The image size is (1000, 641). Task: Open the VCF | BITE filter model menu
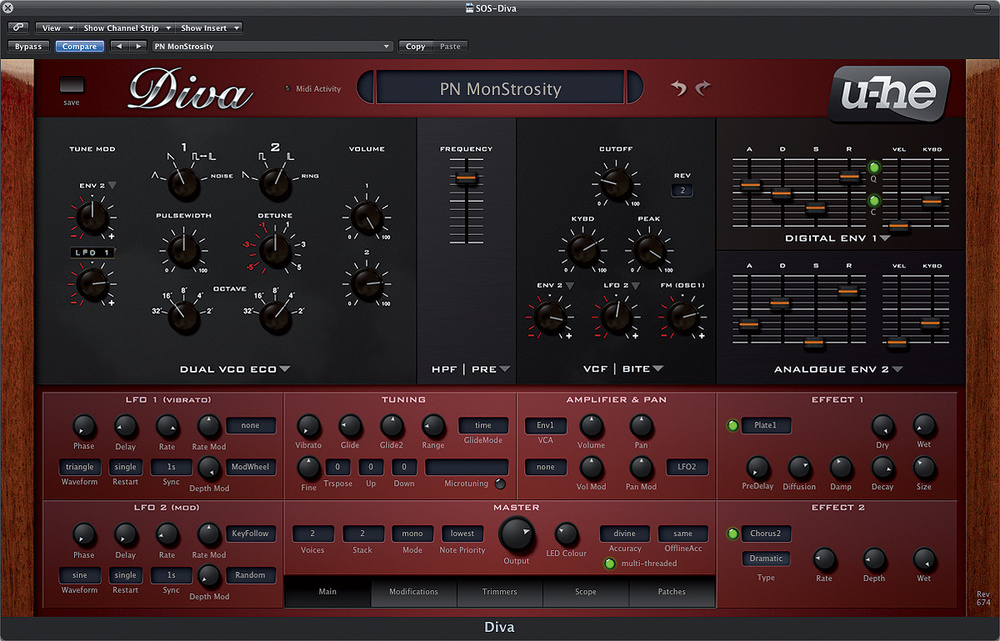(623, 369)
